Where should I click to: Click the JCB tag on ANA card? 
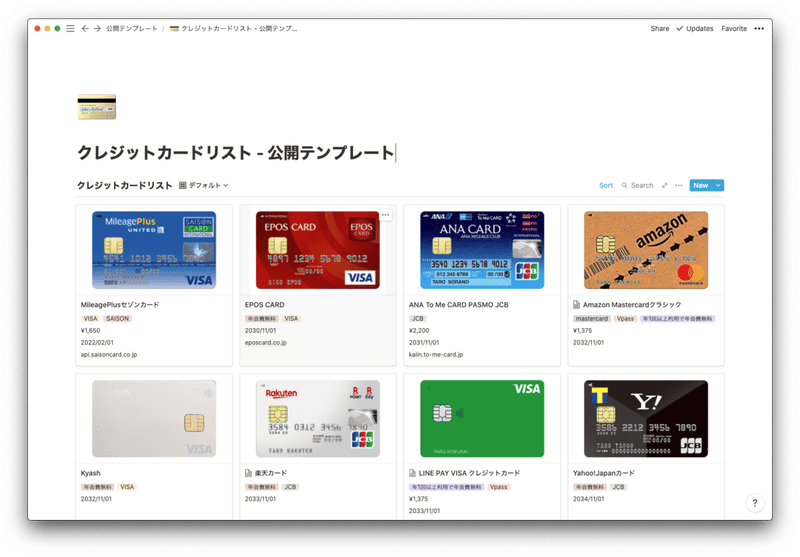coord(417,319)
